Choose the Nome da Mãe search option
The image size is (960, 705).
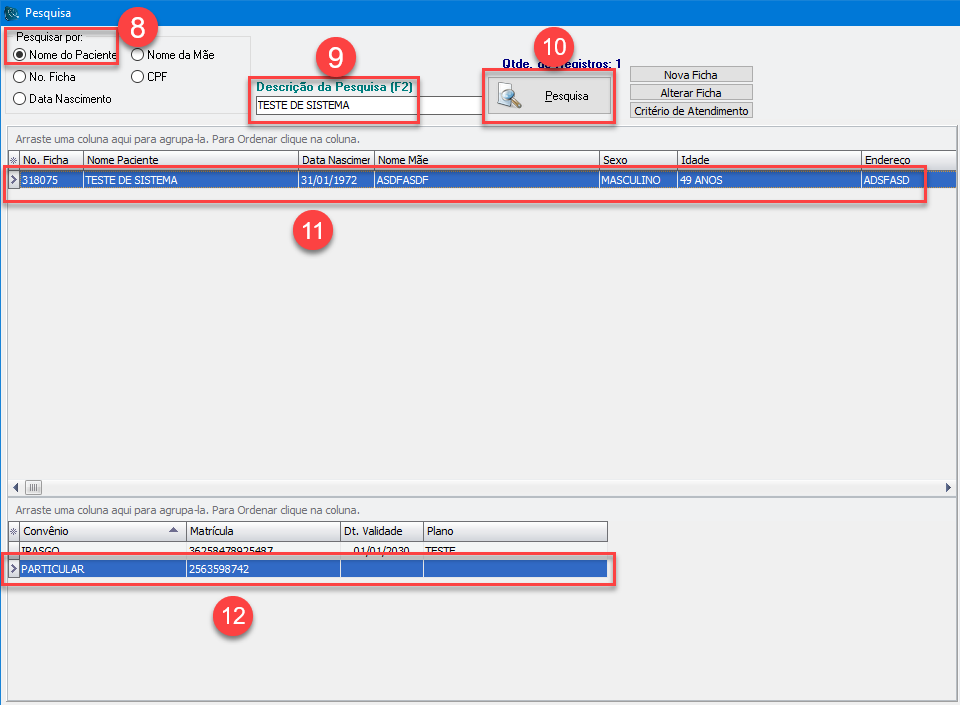(x=138, y=55)
